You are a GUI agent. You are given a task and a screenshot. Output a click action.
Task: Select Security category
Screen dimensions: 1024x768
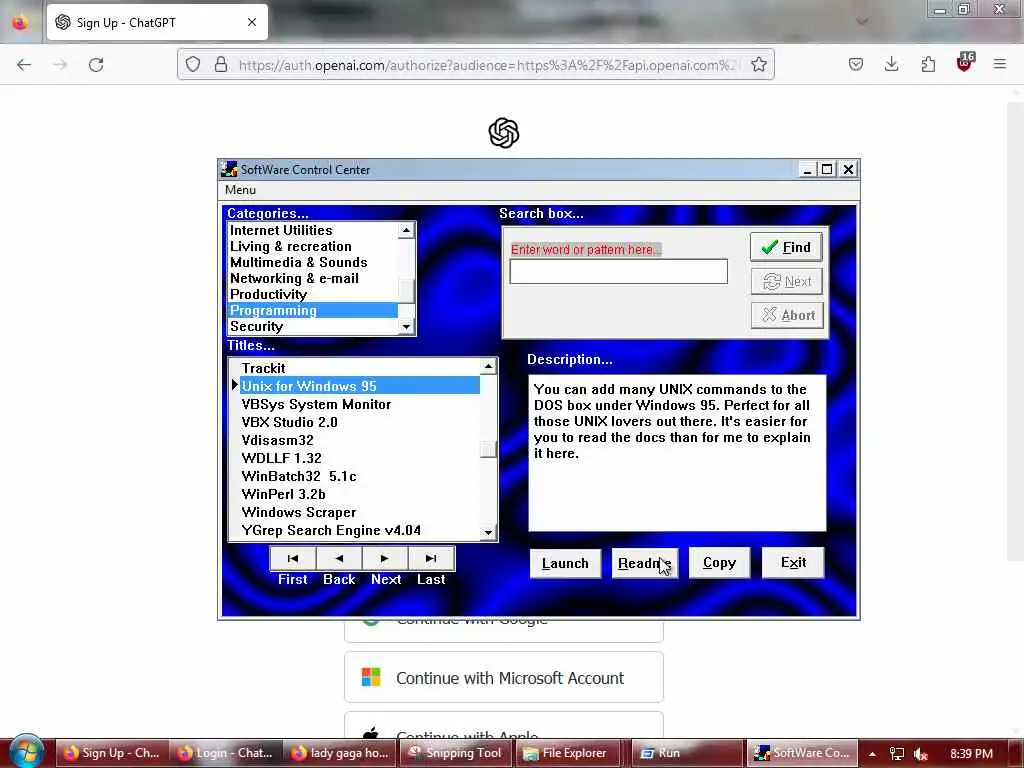pos(312,327)
